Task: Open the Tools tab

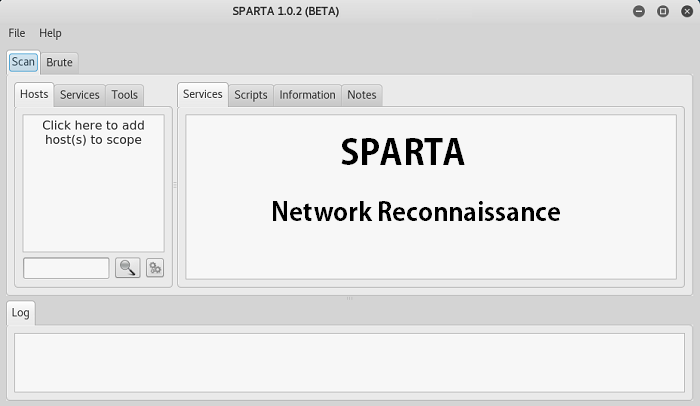Action: tap(125, 95)
